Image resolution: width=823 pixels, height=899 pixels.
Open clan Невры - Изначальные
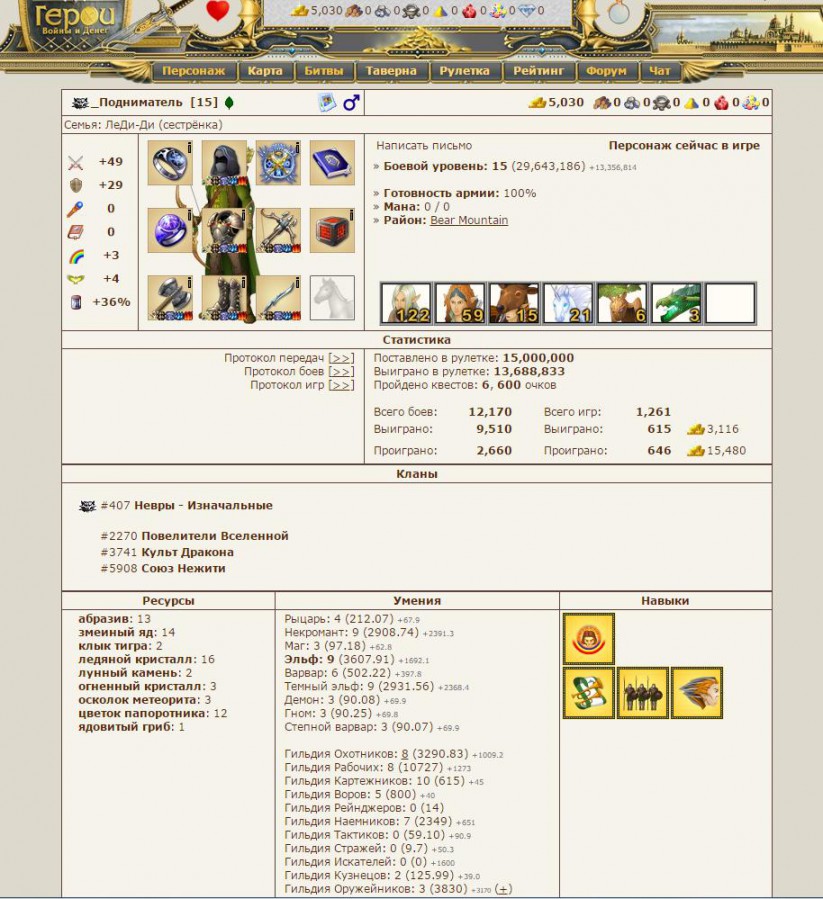(x=203, y=506)
